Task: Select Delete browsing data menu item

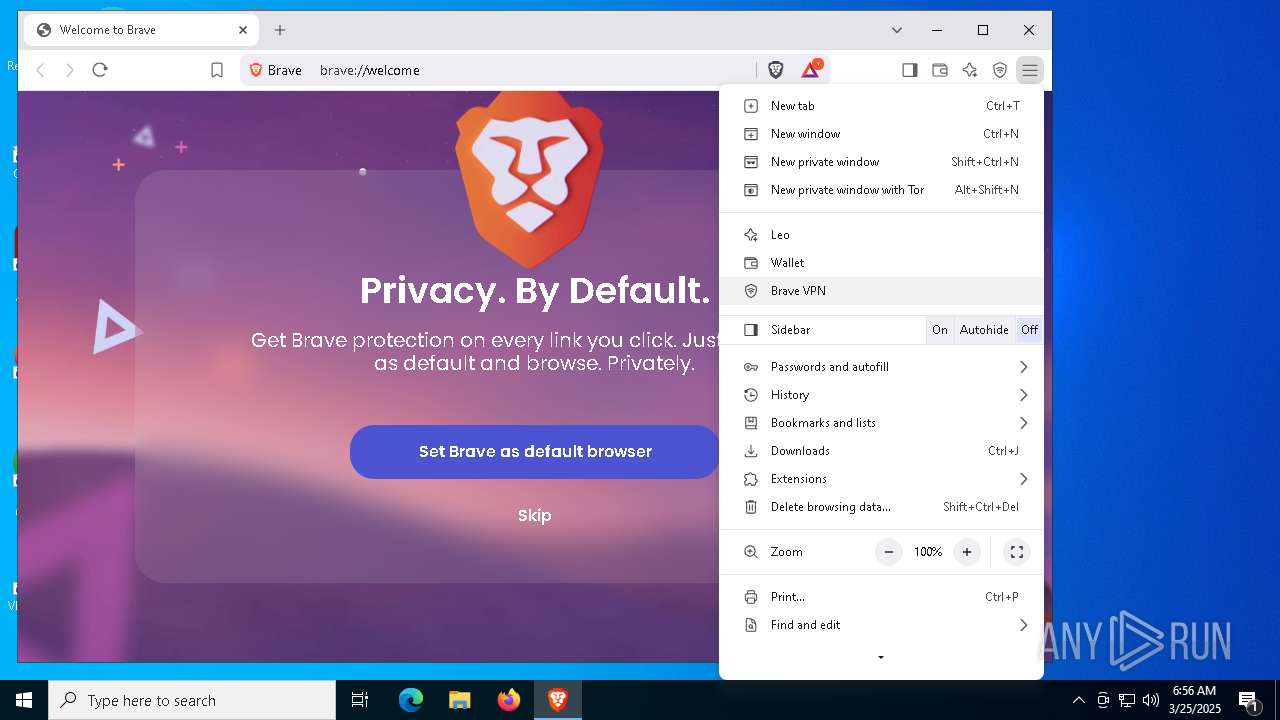Action: [881, 507]
